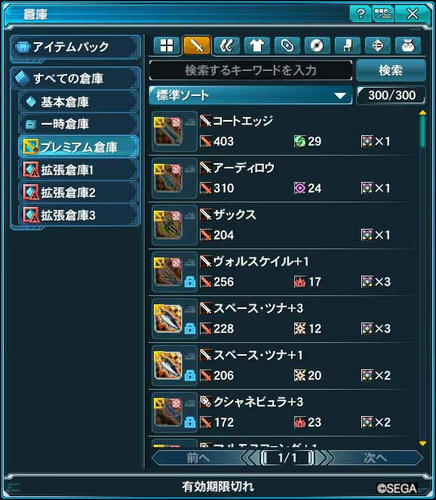Select the costume shirt category filter
Screen dimensions: 436x500
[x=257, y=45]
